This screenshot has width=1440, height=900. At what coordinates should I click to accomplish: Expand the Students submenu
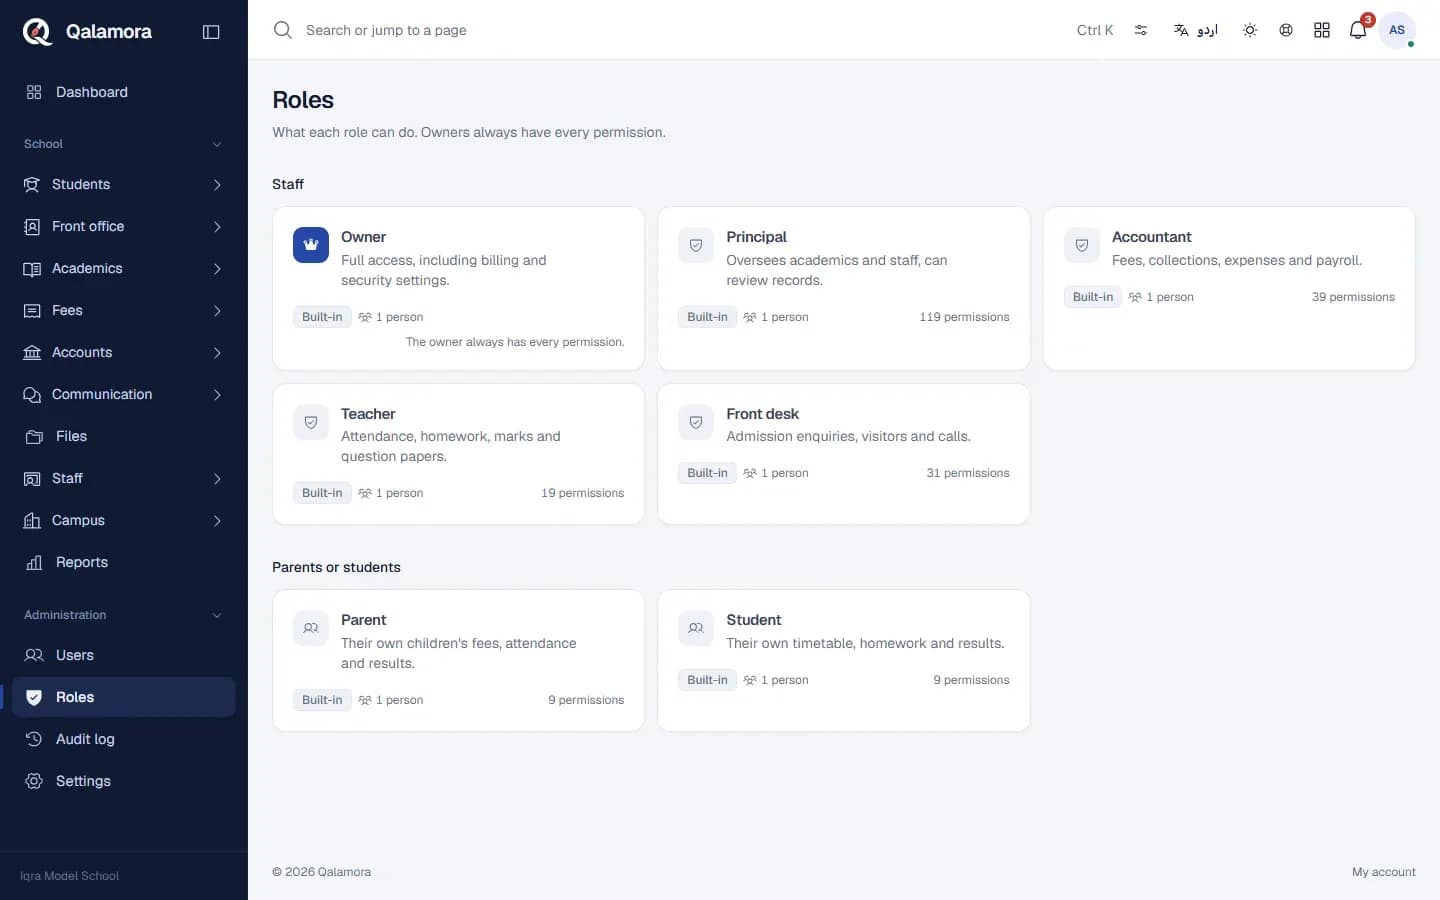124,185
